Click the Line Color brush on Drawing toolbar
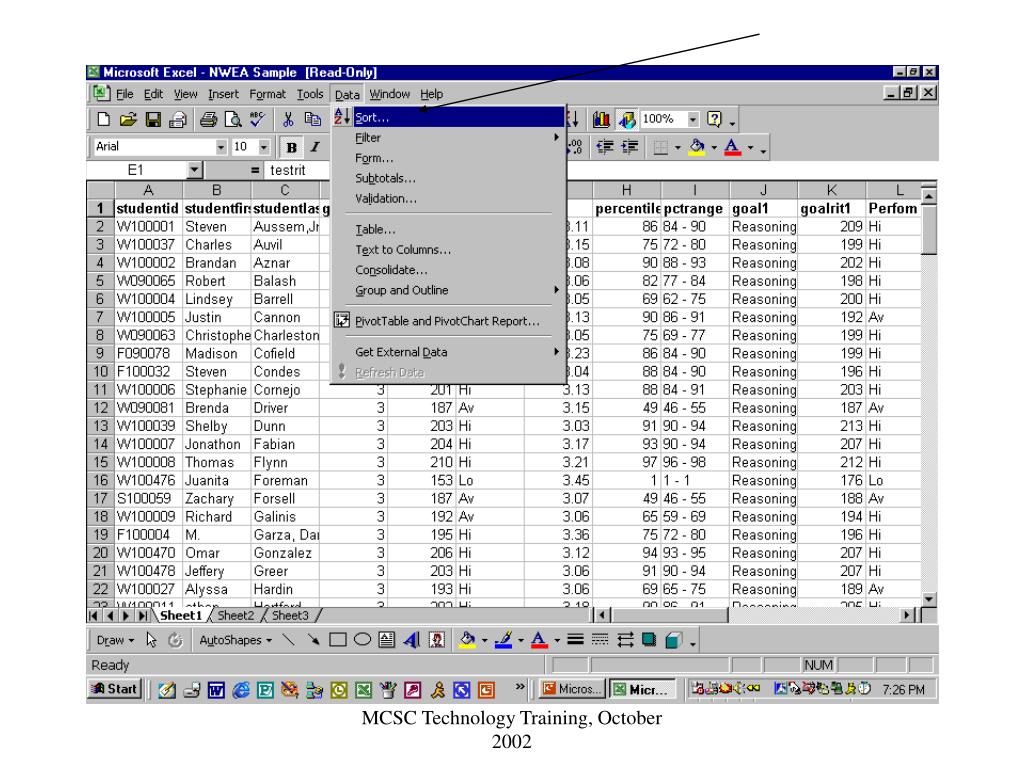The height and width of the screenshot is (768, 1024). tap(503, 640)
